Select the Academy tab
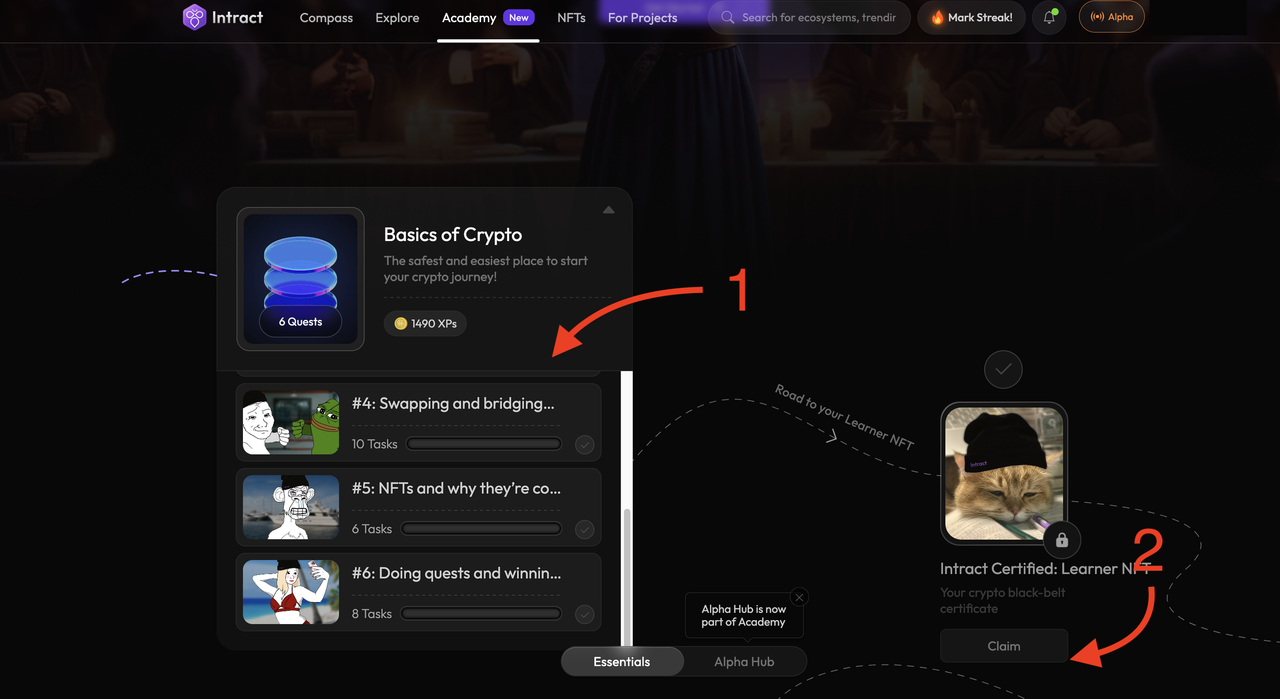Screen dimensions: 1280x699 click(469, 18)
